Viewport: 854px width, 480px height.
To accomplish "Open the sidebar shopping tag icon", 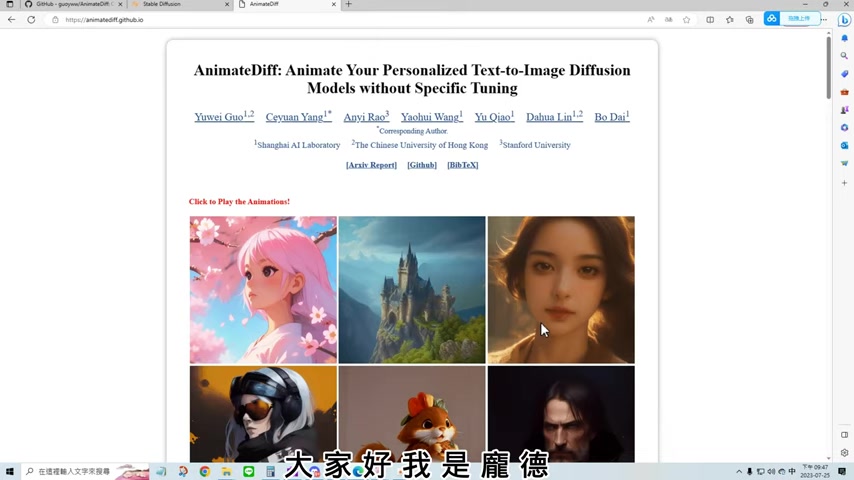I will point(844,74).
